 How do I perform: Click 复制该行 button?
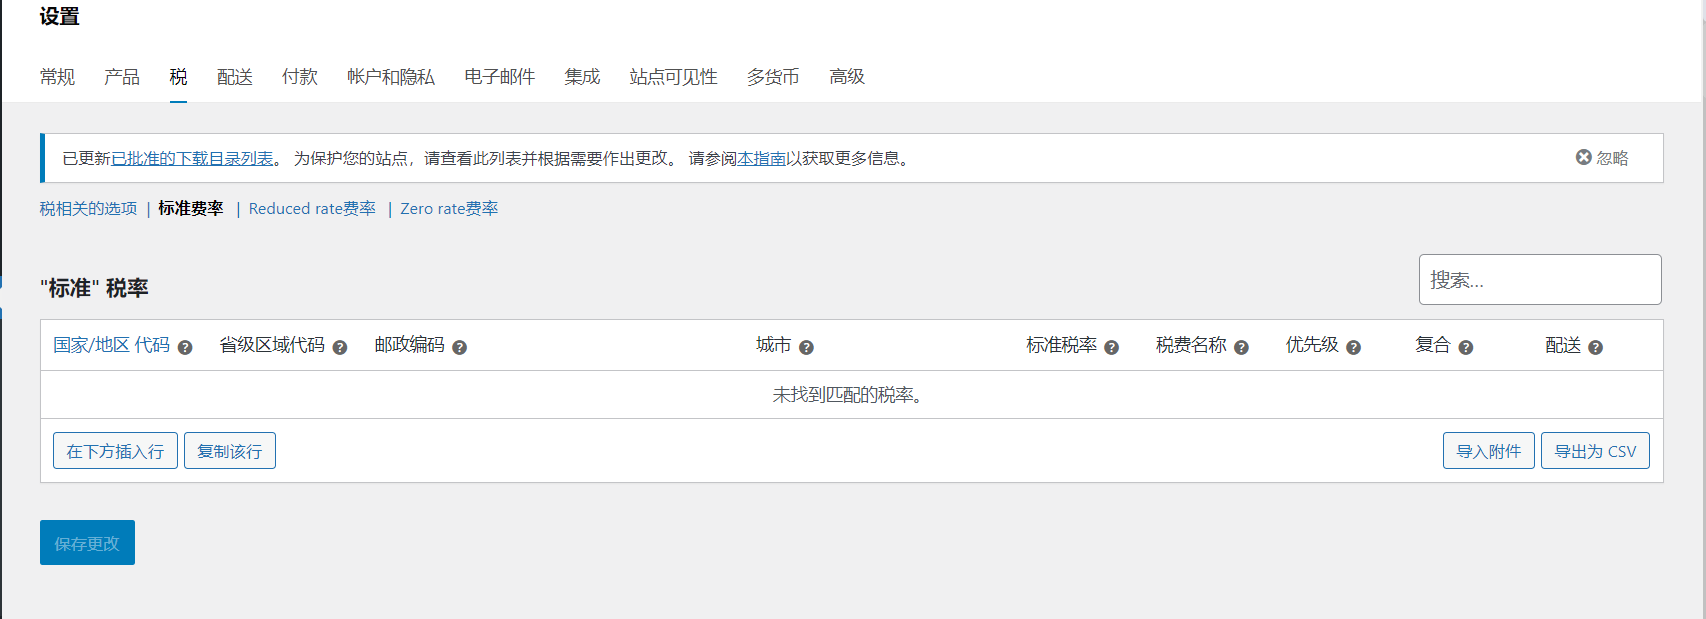tap(230, 451)
